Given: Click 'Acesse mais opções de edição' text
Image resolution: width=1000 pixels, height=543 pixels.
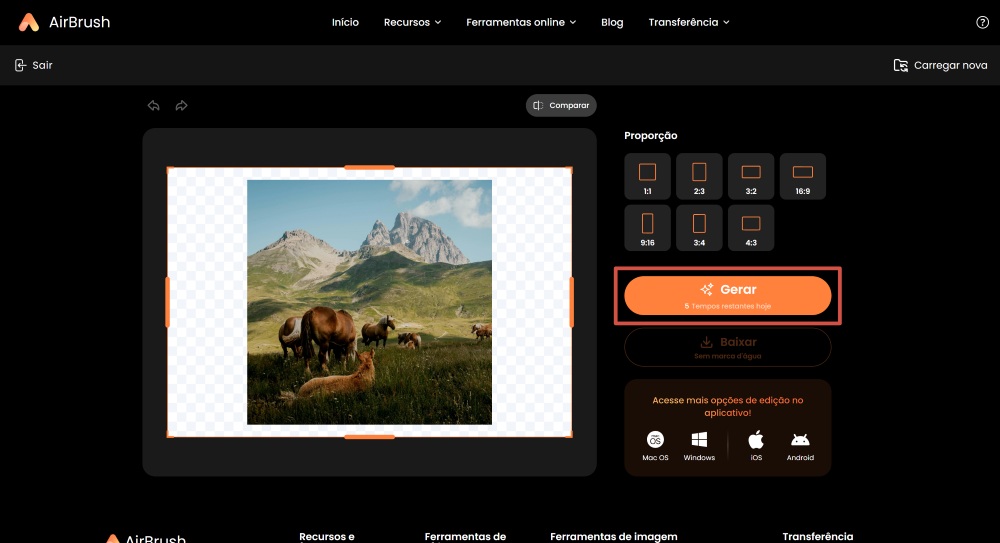Looking at the screenshot, I should pos(728,406).
